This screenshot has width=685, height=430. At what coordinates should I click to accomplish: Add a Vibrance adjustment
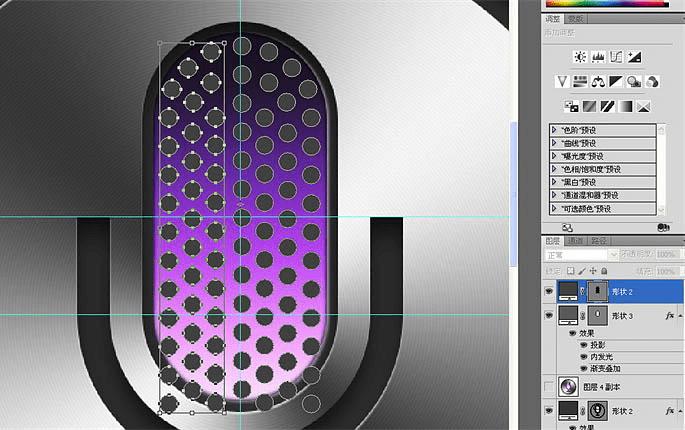point(562,82)
